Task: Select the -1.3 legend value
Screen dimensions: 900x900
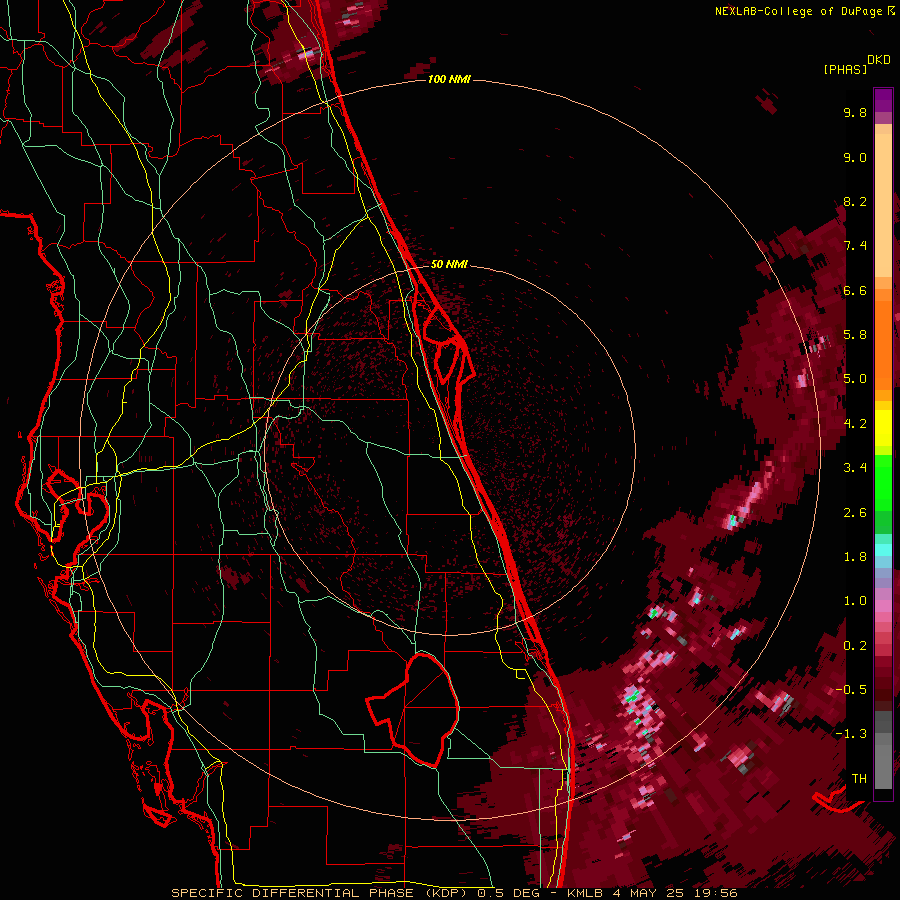Action: (x=851, y=734)
